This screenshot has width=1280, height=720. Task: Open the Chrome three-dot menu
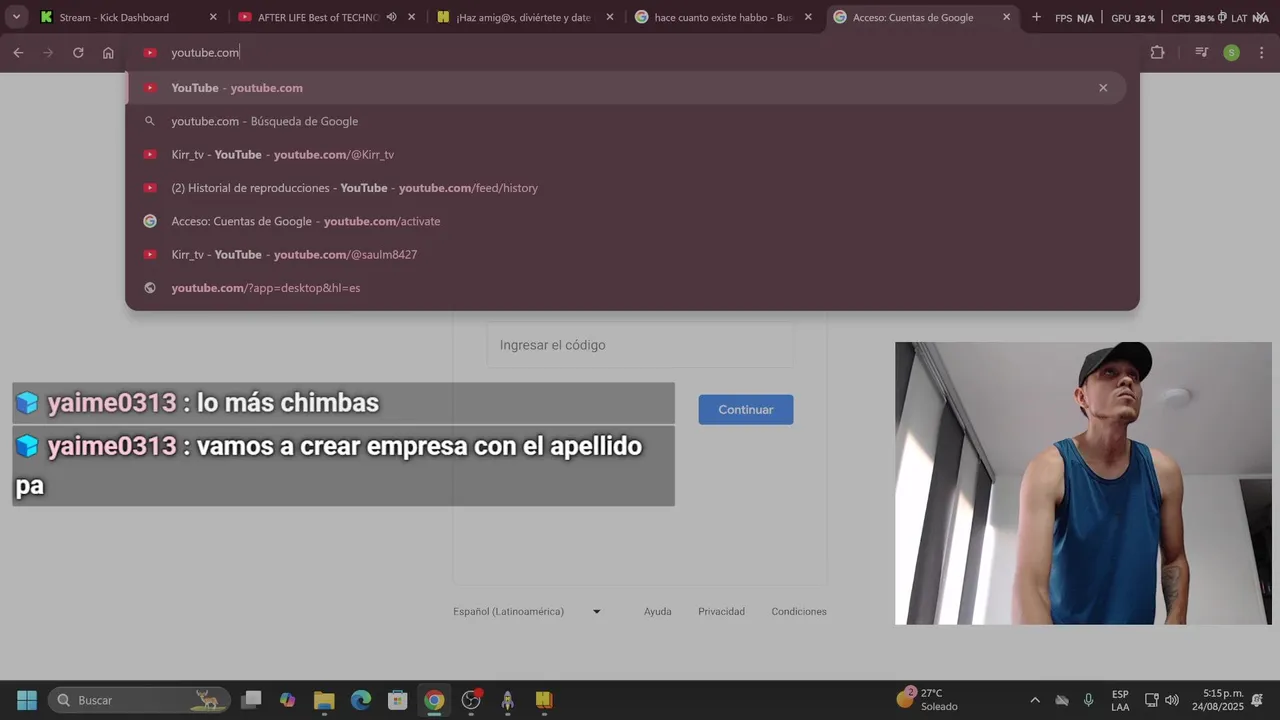(1262, 53)
